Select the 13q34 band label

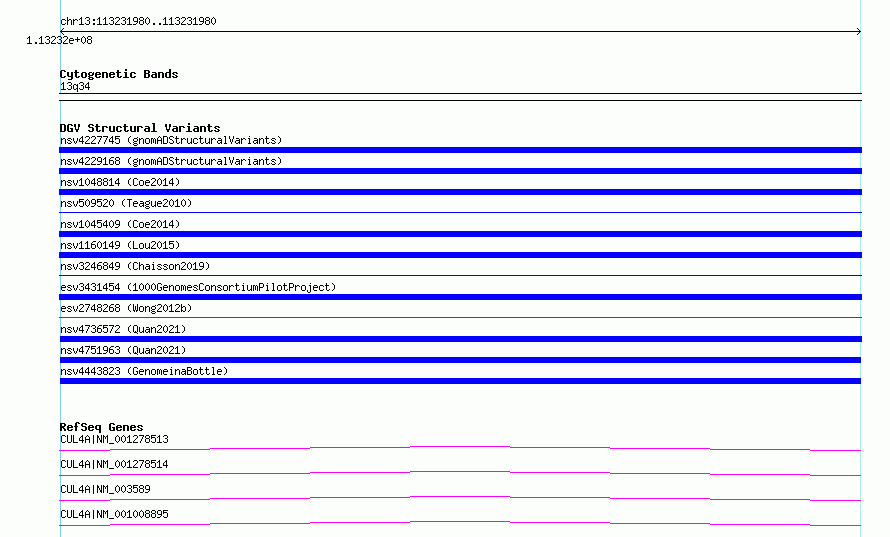click(75, 86)
